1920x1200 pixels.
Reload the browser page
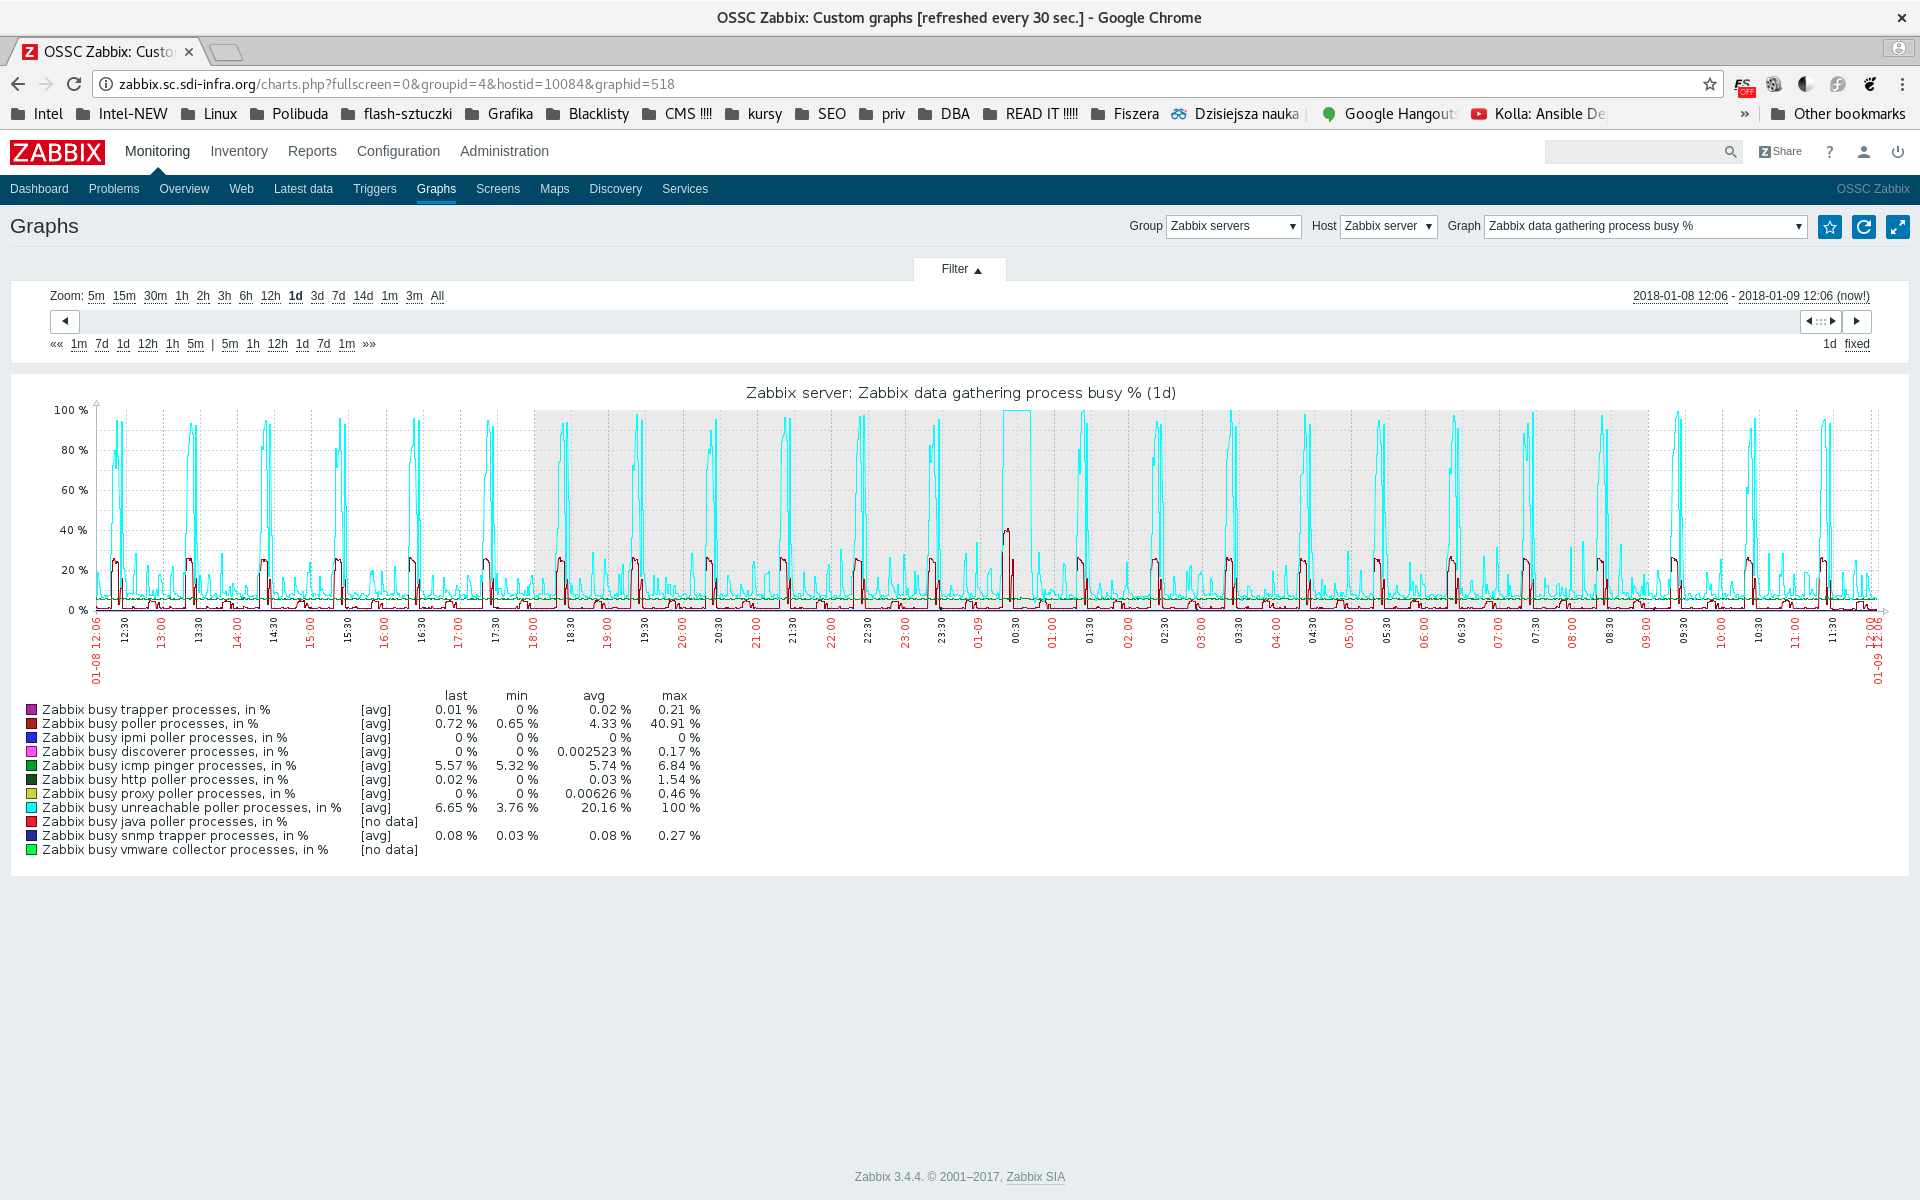74,84
